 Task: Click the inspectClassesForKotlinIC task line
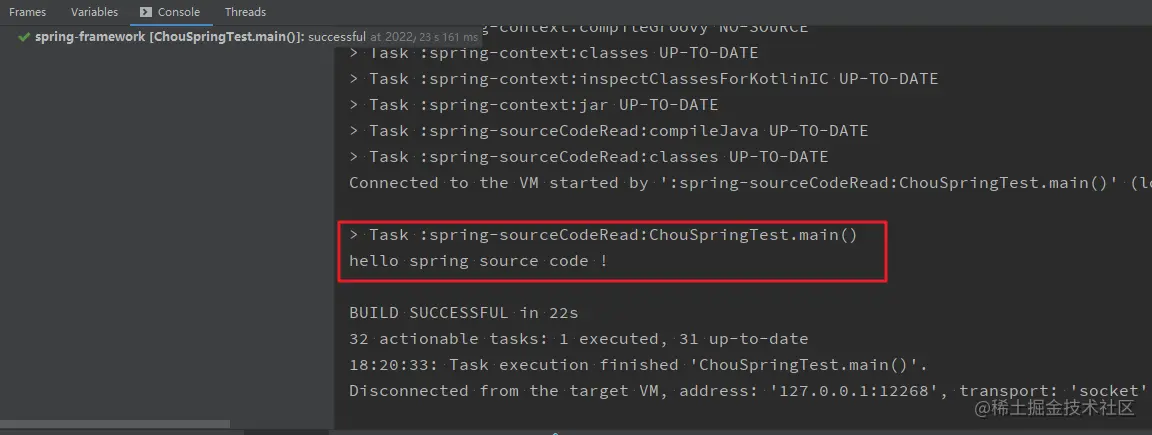(x=643, y=79)
